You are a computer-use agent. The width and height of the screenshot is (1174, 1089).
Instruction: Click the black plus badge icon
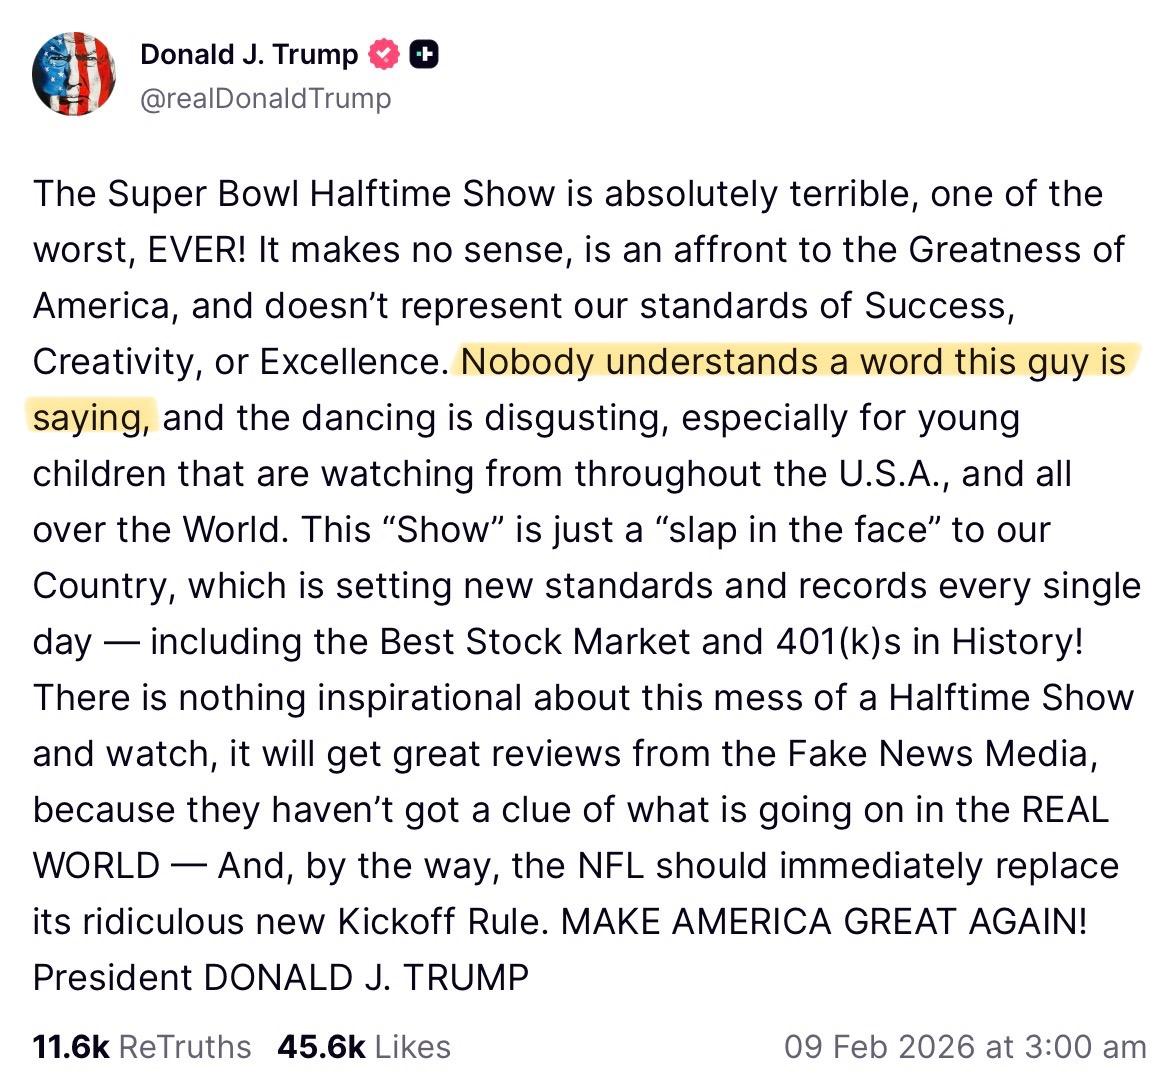pos(423,54)
